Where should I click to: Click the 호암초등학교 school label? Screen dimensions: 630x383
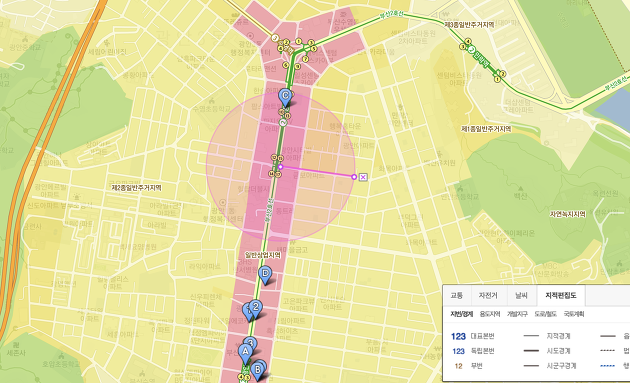coord(61,365)
